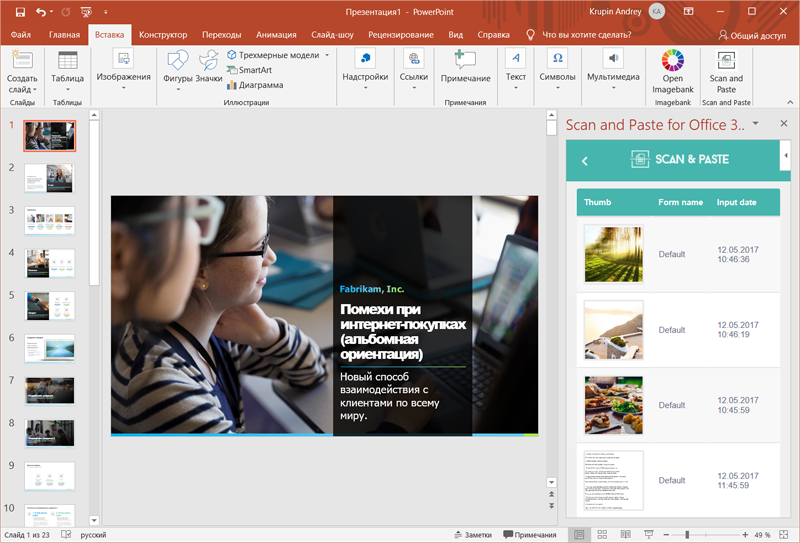Screen dimensions: 800x543
Task: Insert a chart with Диаграмма
Action: [x=255, y=85]
